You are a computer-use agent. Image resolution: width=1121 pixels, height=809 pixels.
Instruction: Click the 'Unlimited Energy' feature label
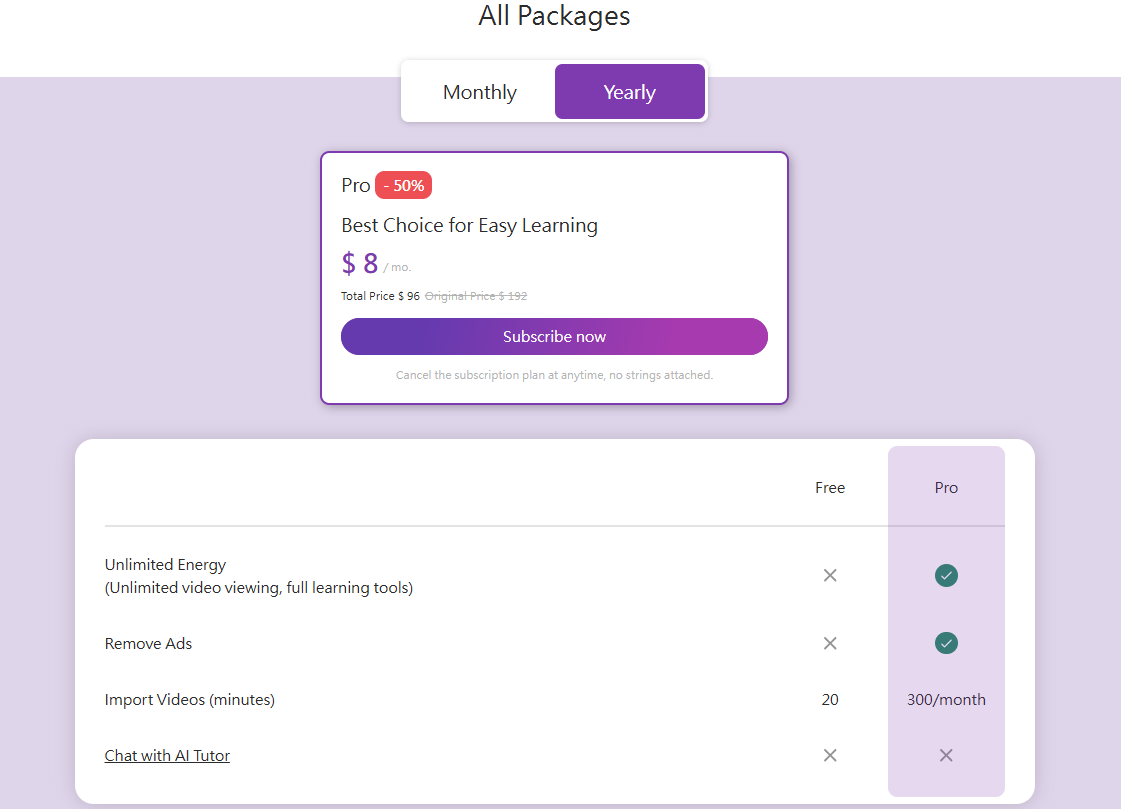[165, 565]
